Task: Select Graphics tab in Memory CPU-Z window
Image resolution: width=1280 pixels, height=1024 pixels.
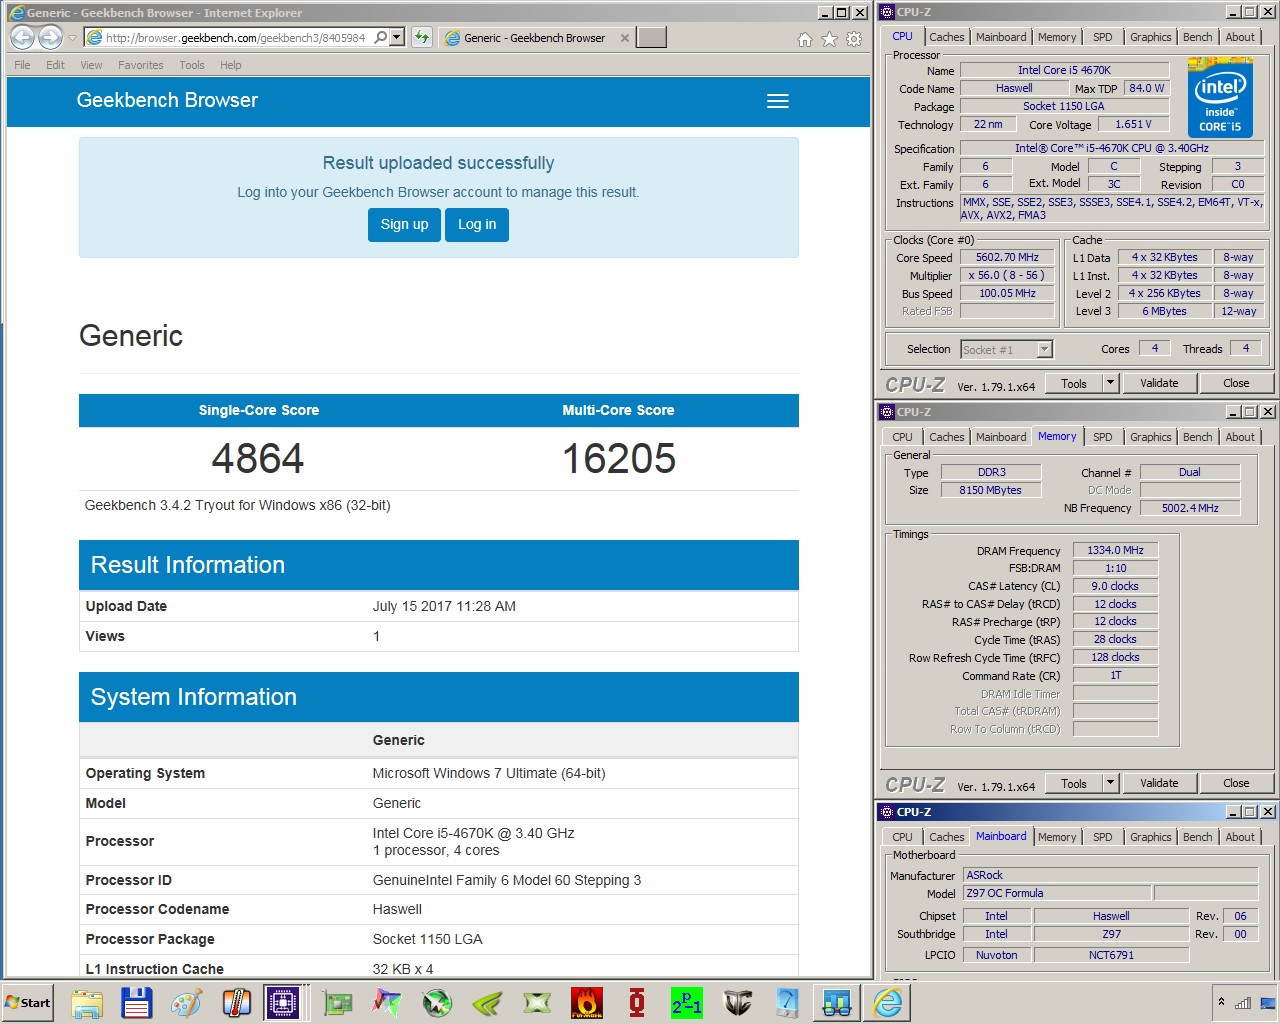Action: pyautogui.click(x=1150, y=437)
